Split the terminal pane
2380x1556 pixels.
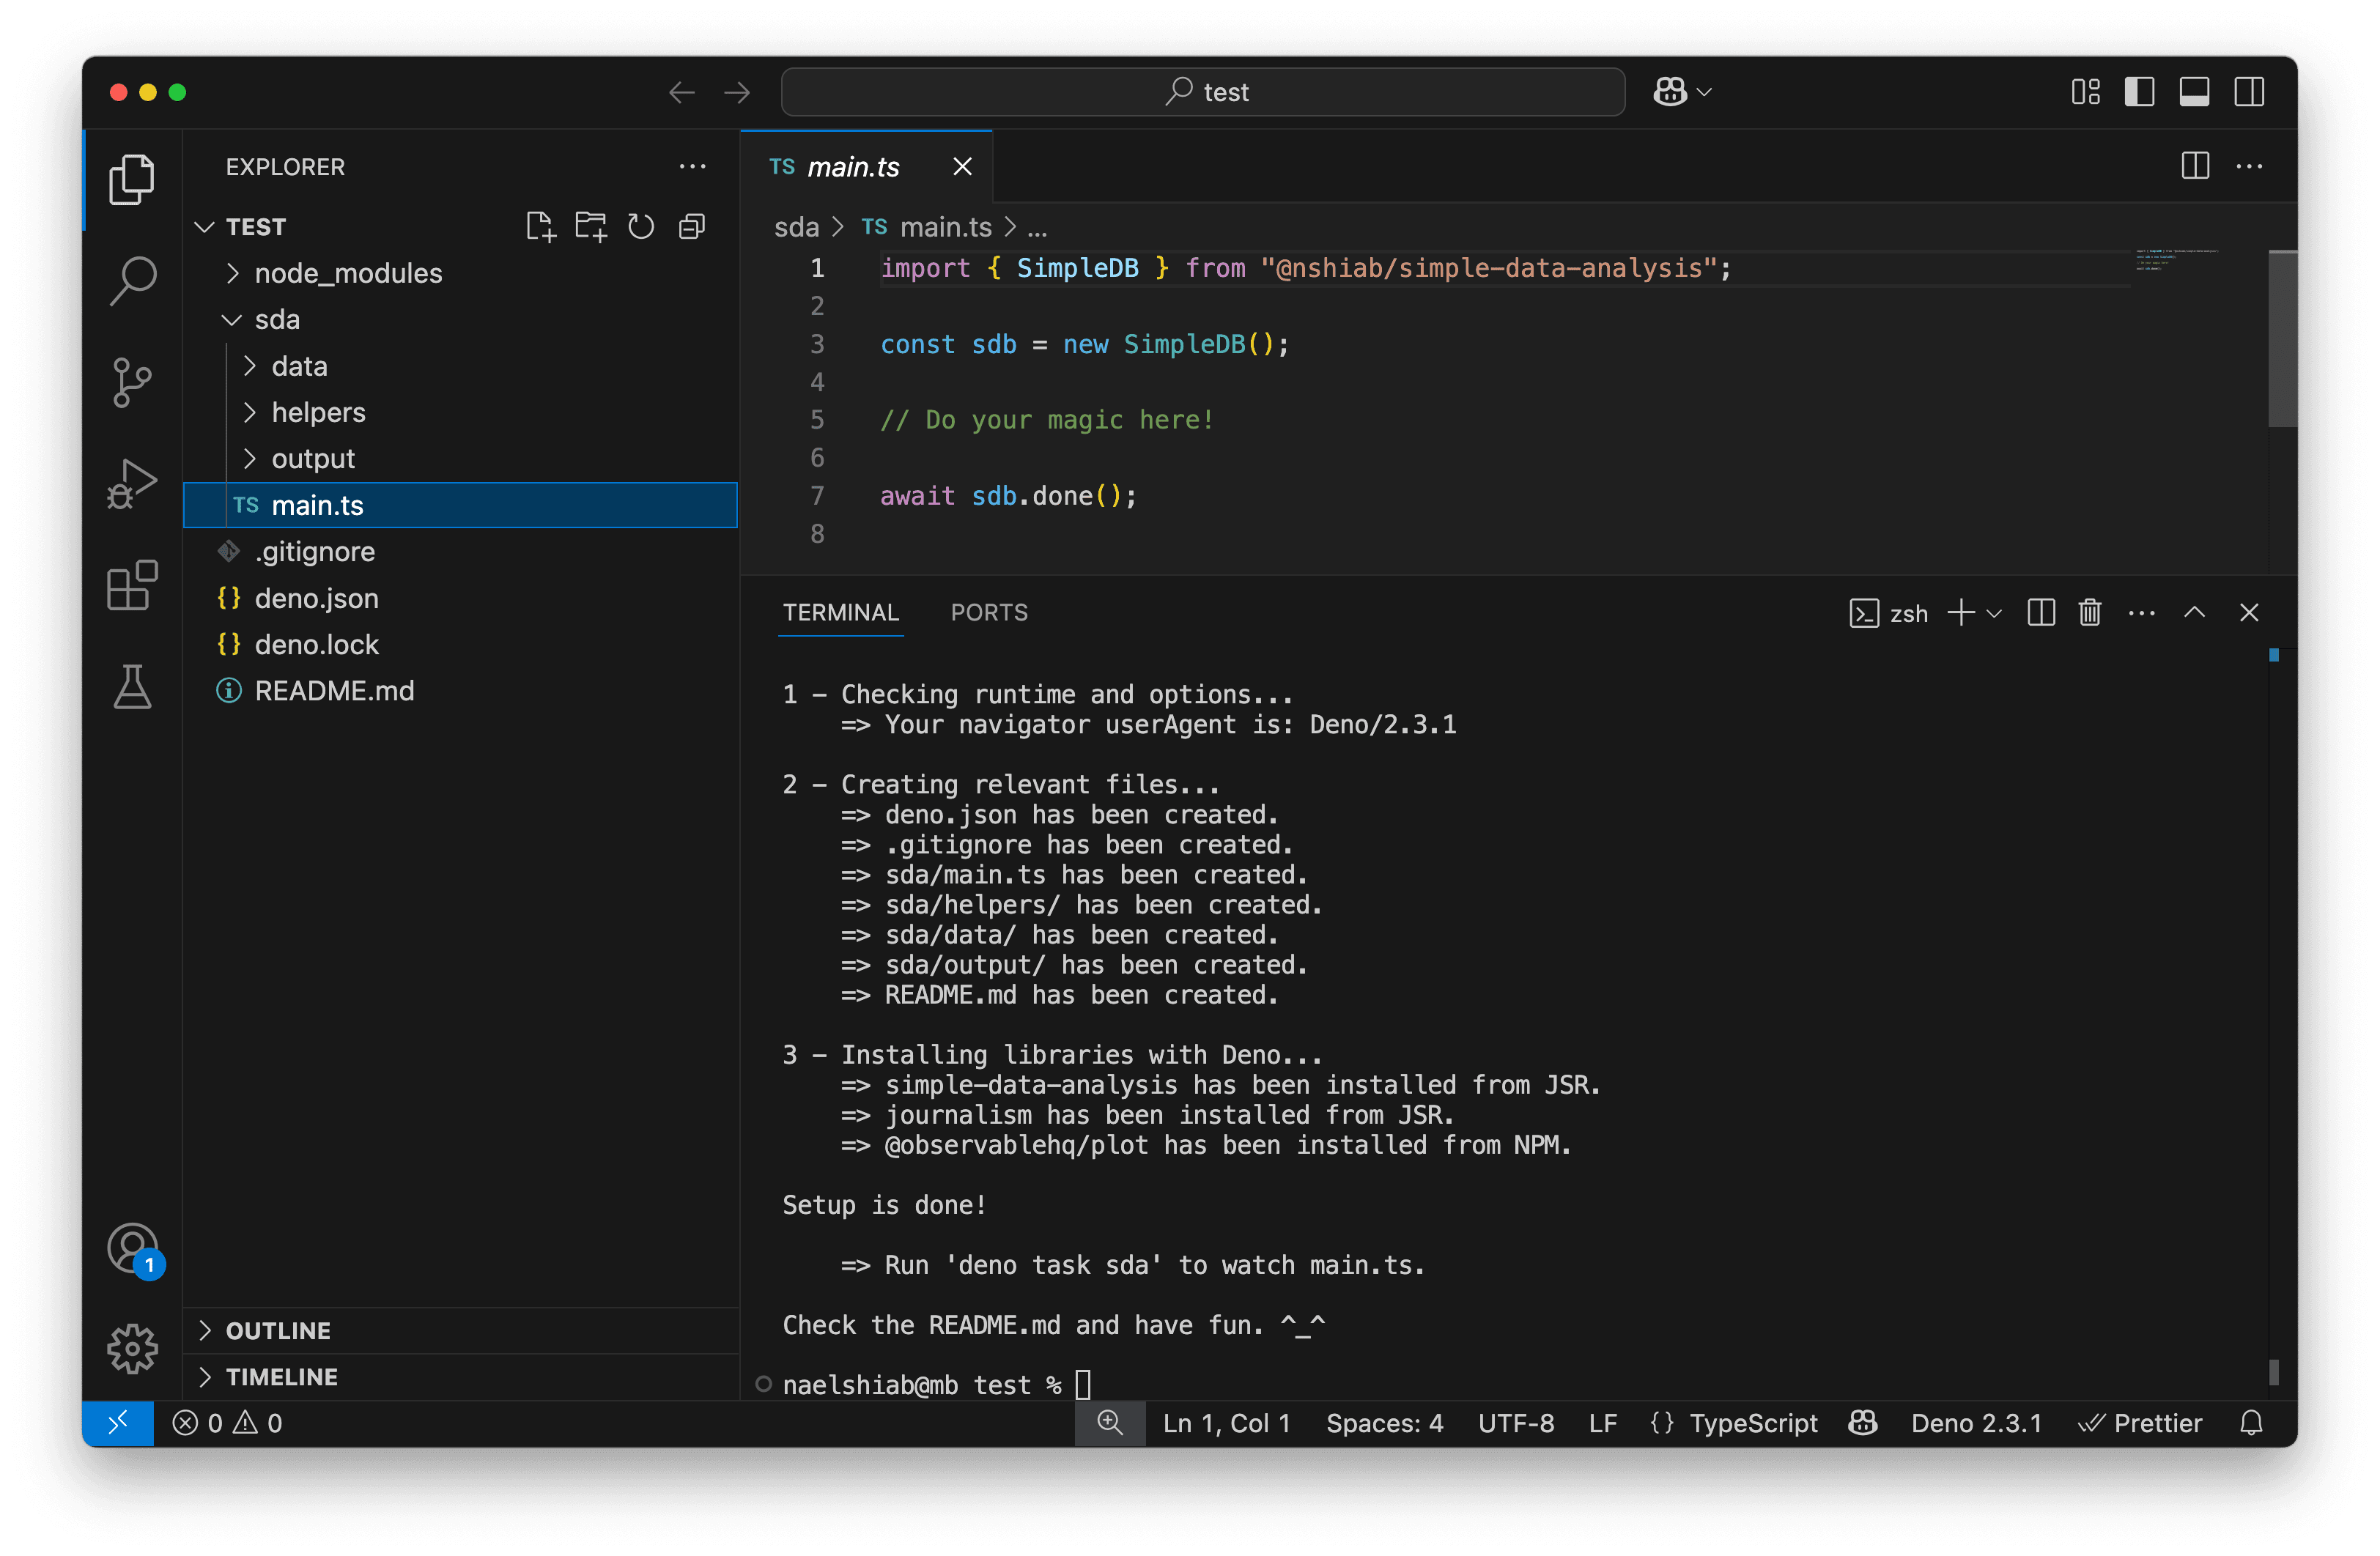coord(2040,612)
